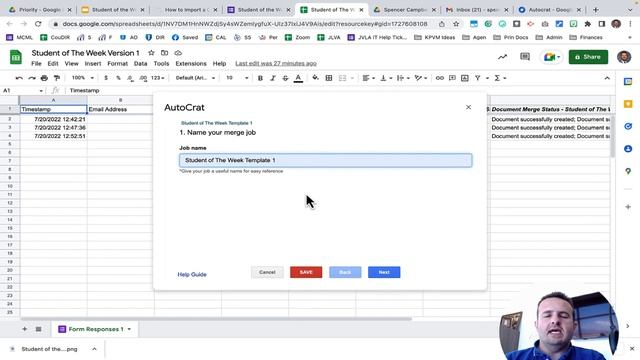Open the text color picker
Viewport: 640px width, 360px height.
pyautogui.click(x=298, y=78)
